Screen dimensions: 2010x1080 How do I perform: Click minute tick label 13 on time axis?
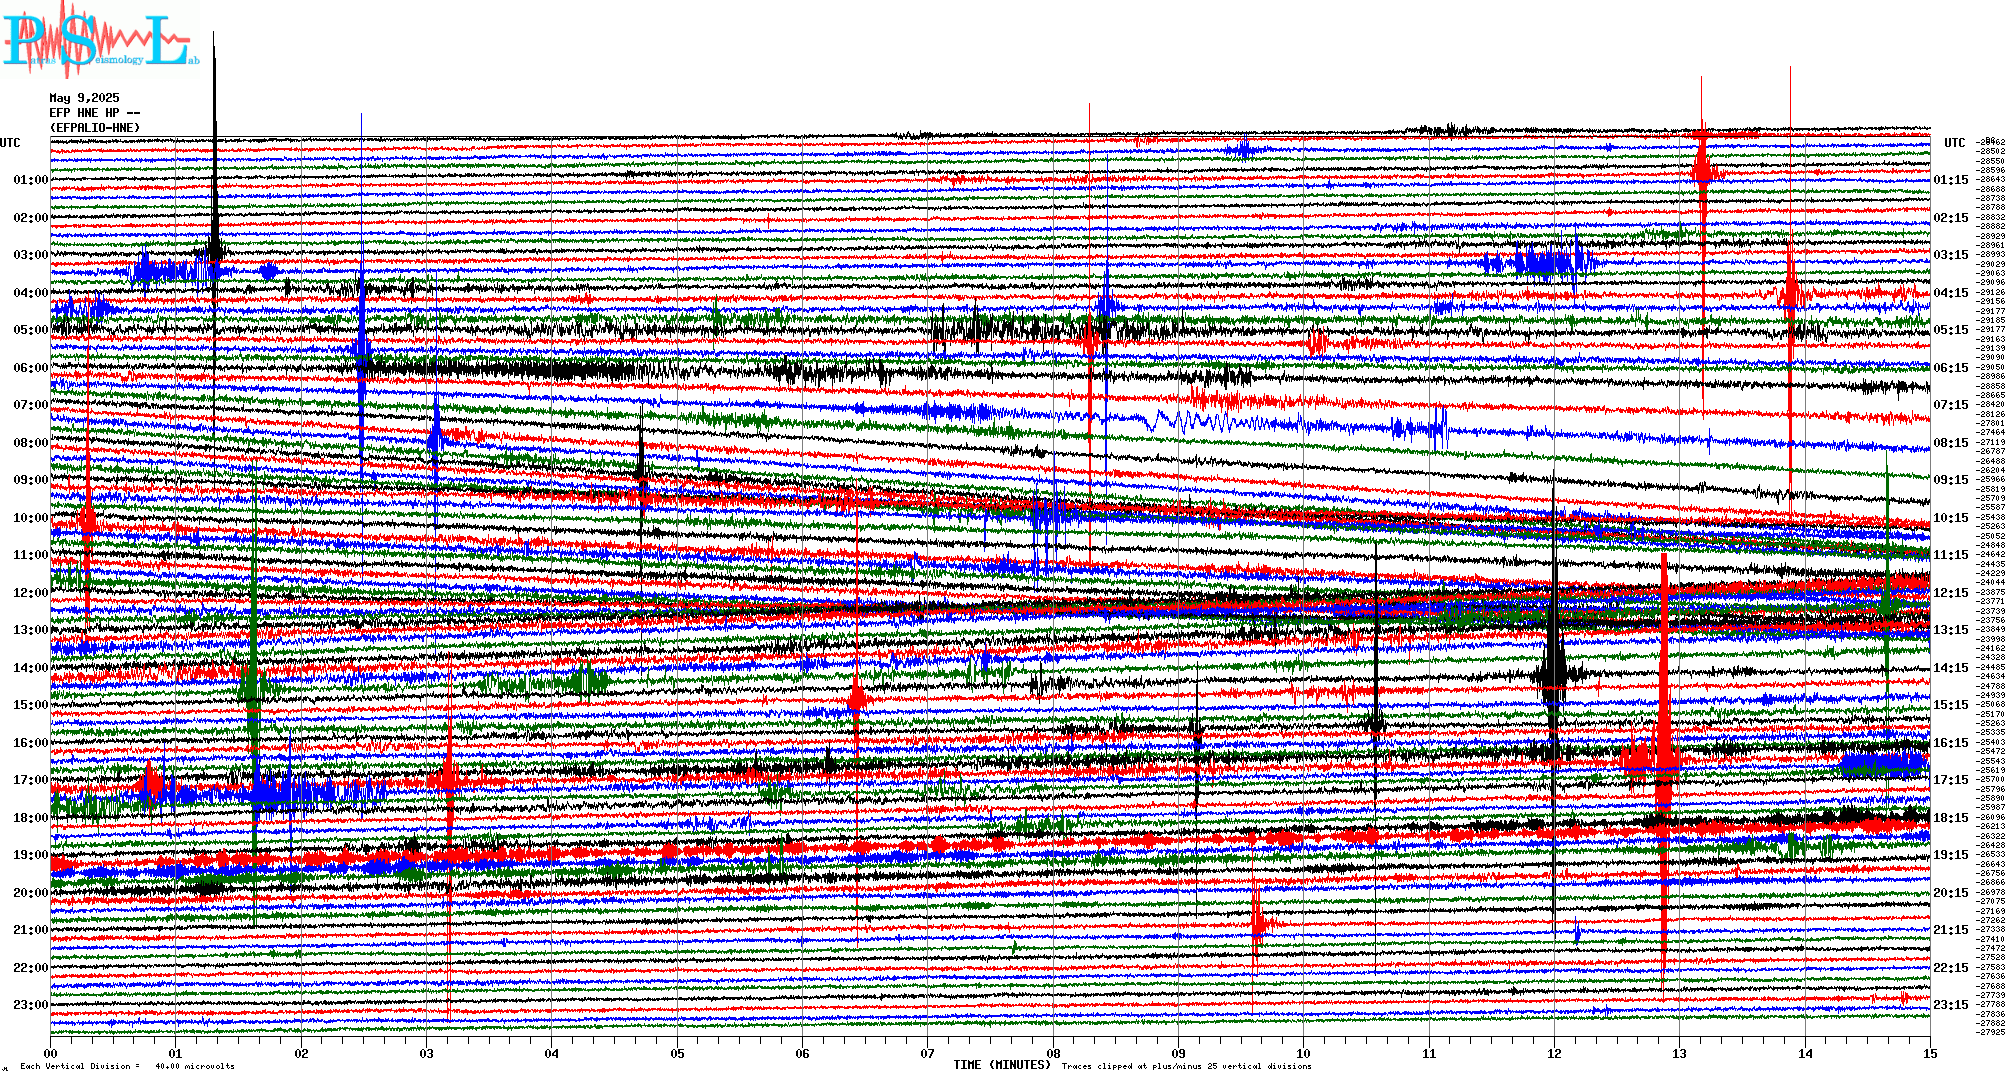tap(1680, 1053)
